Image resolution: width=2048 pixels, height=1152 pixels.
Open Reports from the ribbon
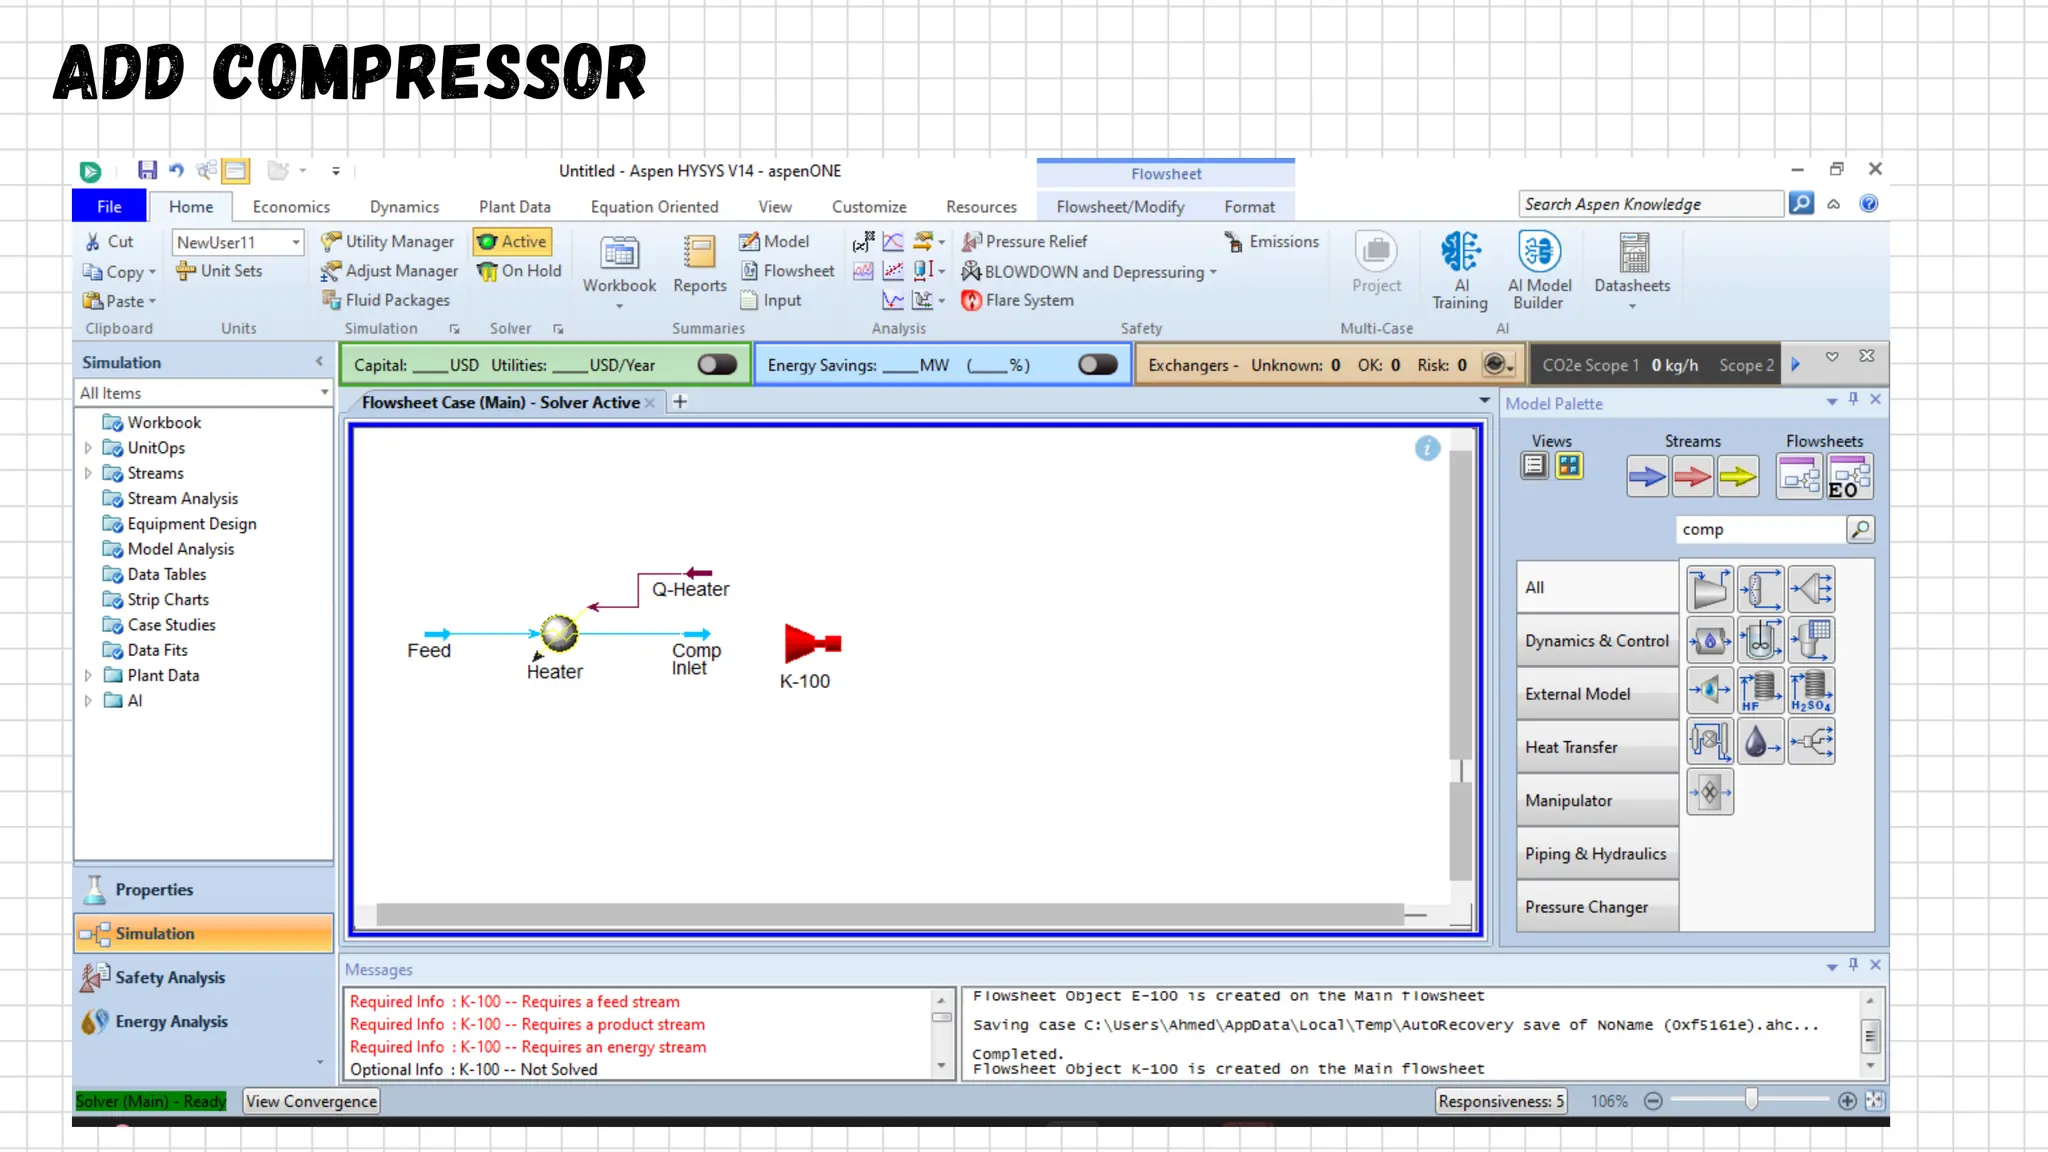pyautogui.click(x=699, y=265)
